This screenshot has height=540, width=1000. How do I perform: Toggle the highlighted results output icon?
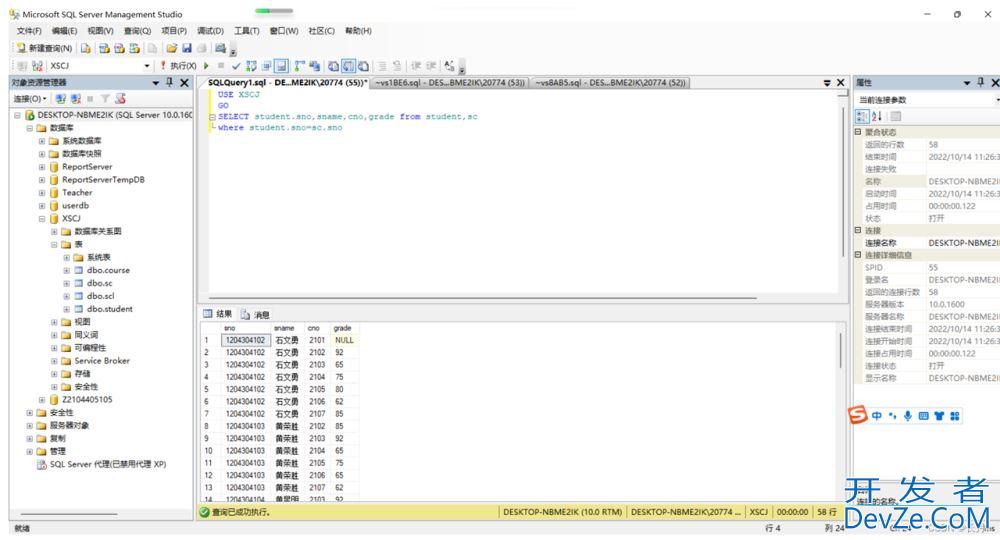(x=348, y=66)
